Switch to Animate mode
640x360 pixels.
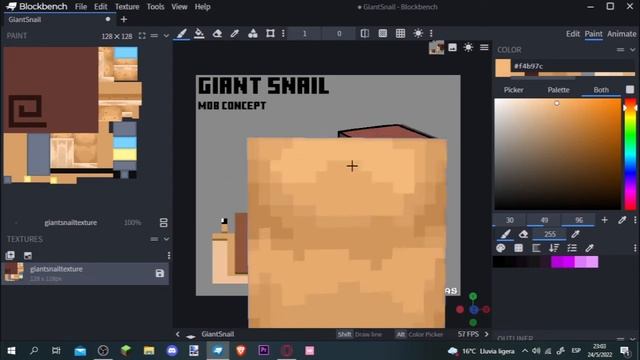(x=621, y=34)
